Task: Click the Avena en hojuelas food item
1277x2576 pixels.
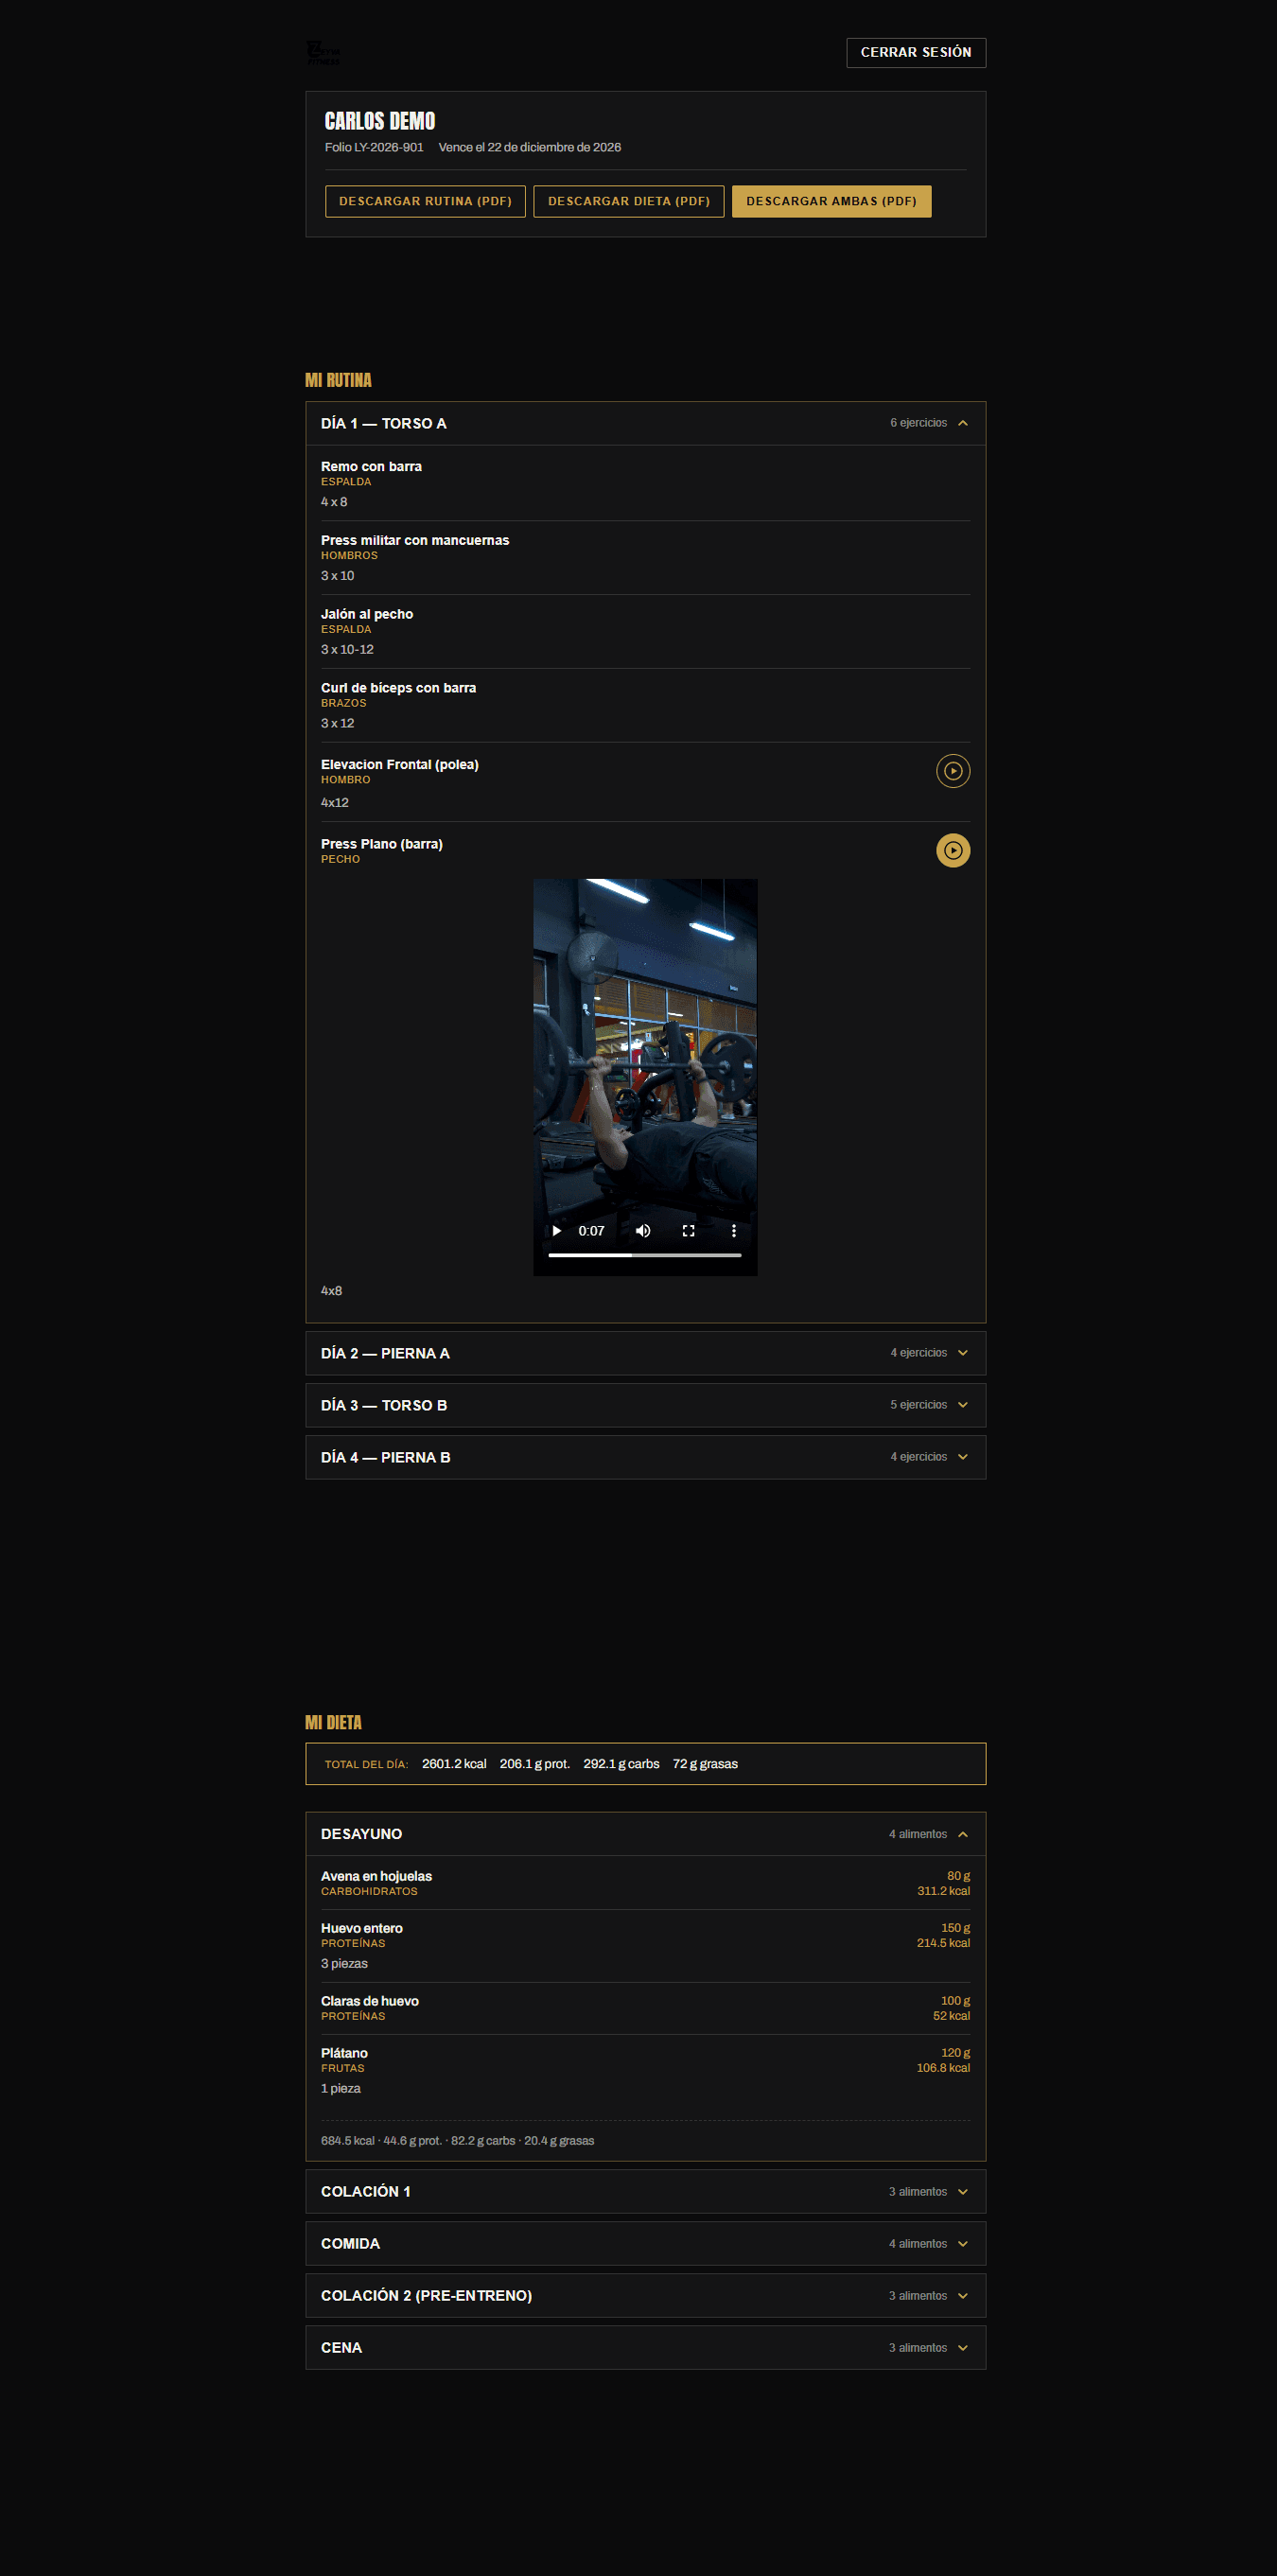Action: (x=376, y=1876)
